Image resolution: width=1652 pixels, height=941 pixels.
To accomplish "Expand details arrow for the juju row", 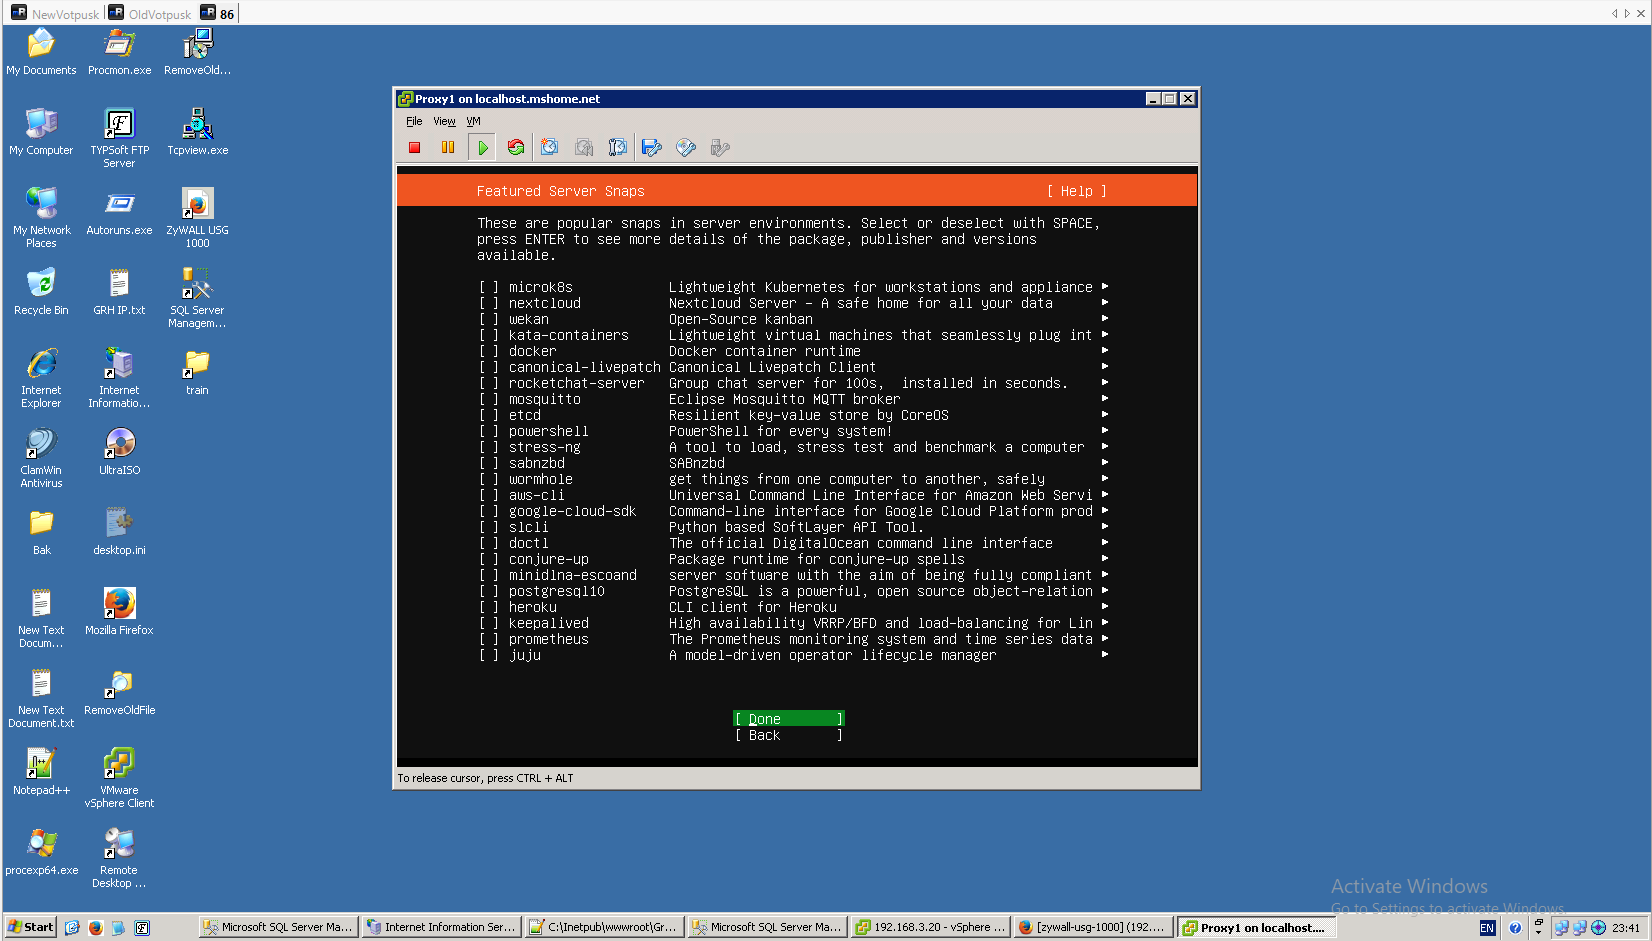I will [x=1105, y=655].
